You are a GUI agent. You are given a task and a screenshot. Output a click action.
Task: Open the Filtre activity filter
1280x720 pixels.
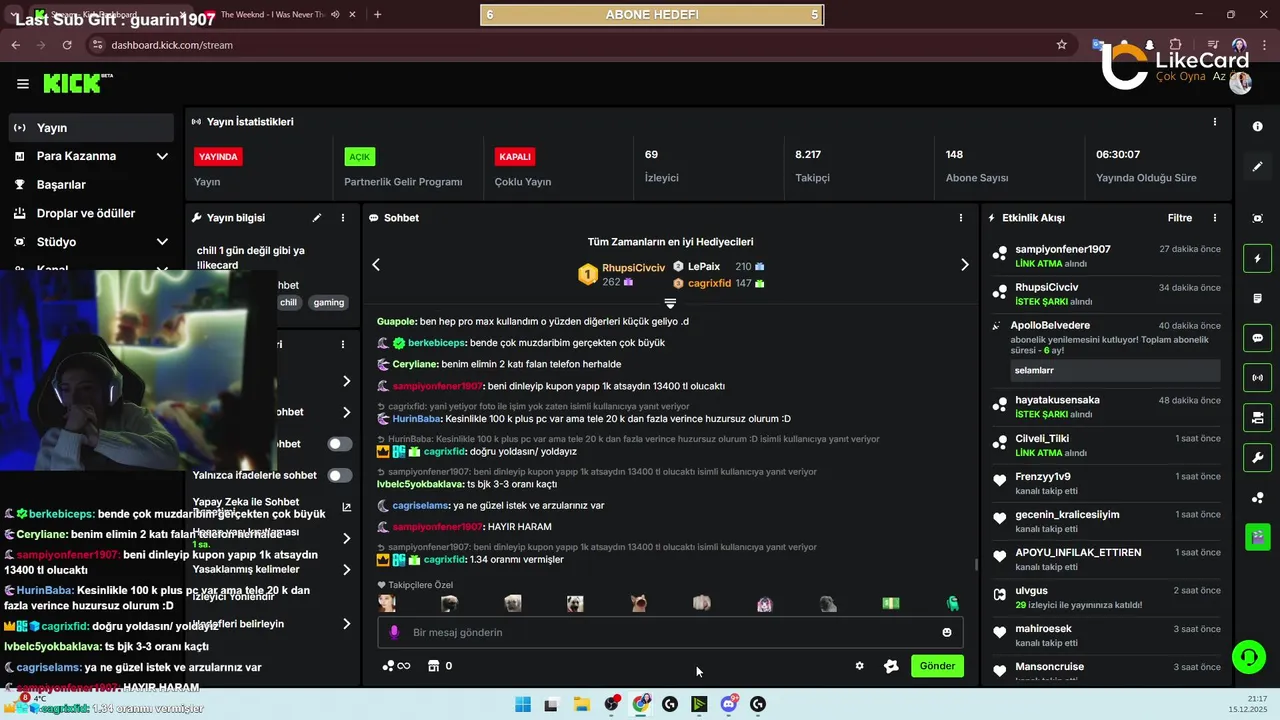[1180, 217]
